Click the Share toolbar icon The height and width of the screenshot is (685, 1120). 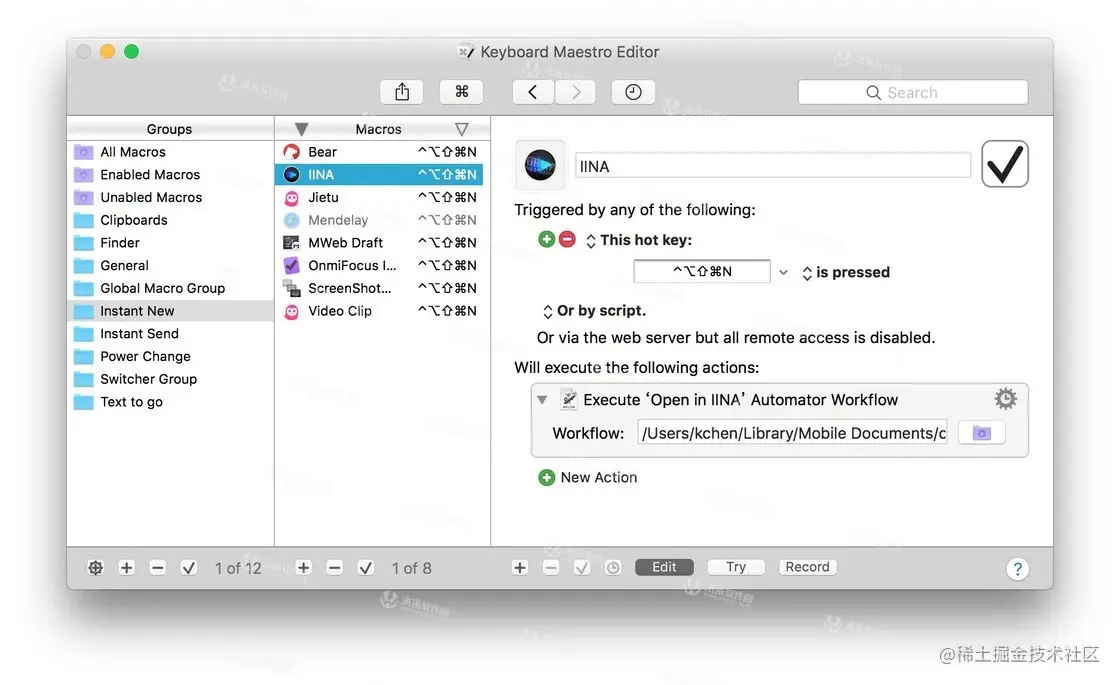pos(402,92)
